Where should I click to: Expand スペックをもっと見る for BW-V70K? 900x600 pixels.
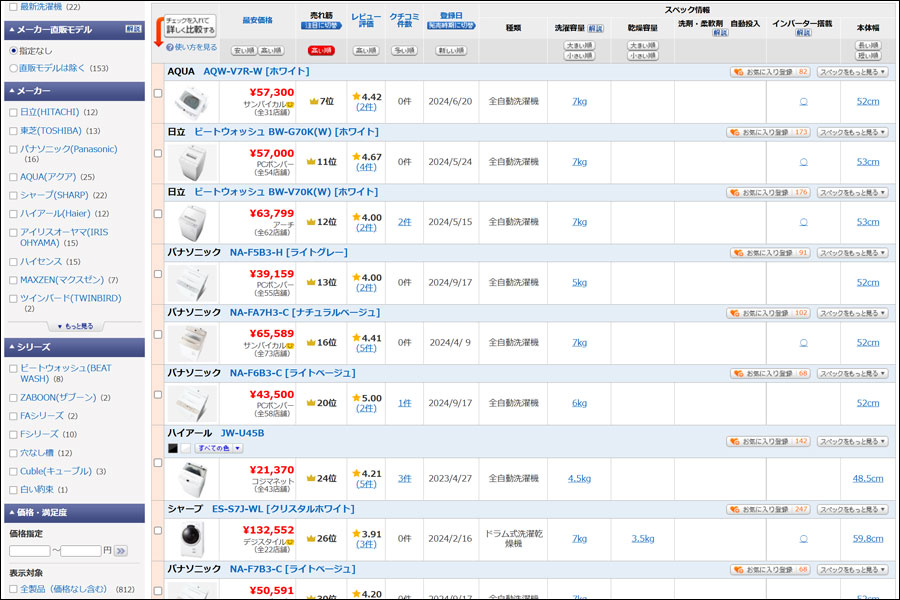pyautogui.click(x=852, y=193)
